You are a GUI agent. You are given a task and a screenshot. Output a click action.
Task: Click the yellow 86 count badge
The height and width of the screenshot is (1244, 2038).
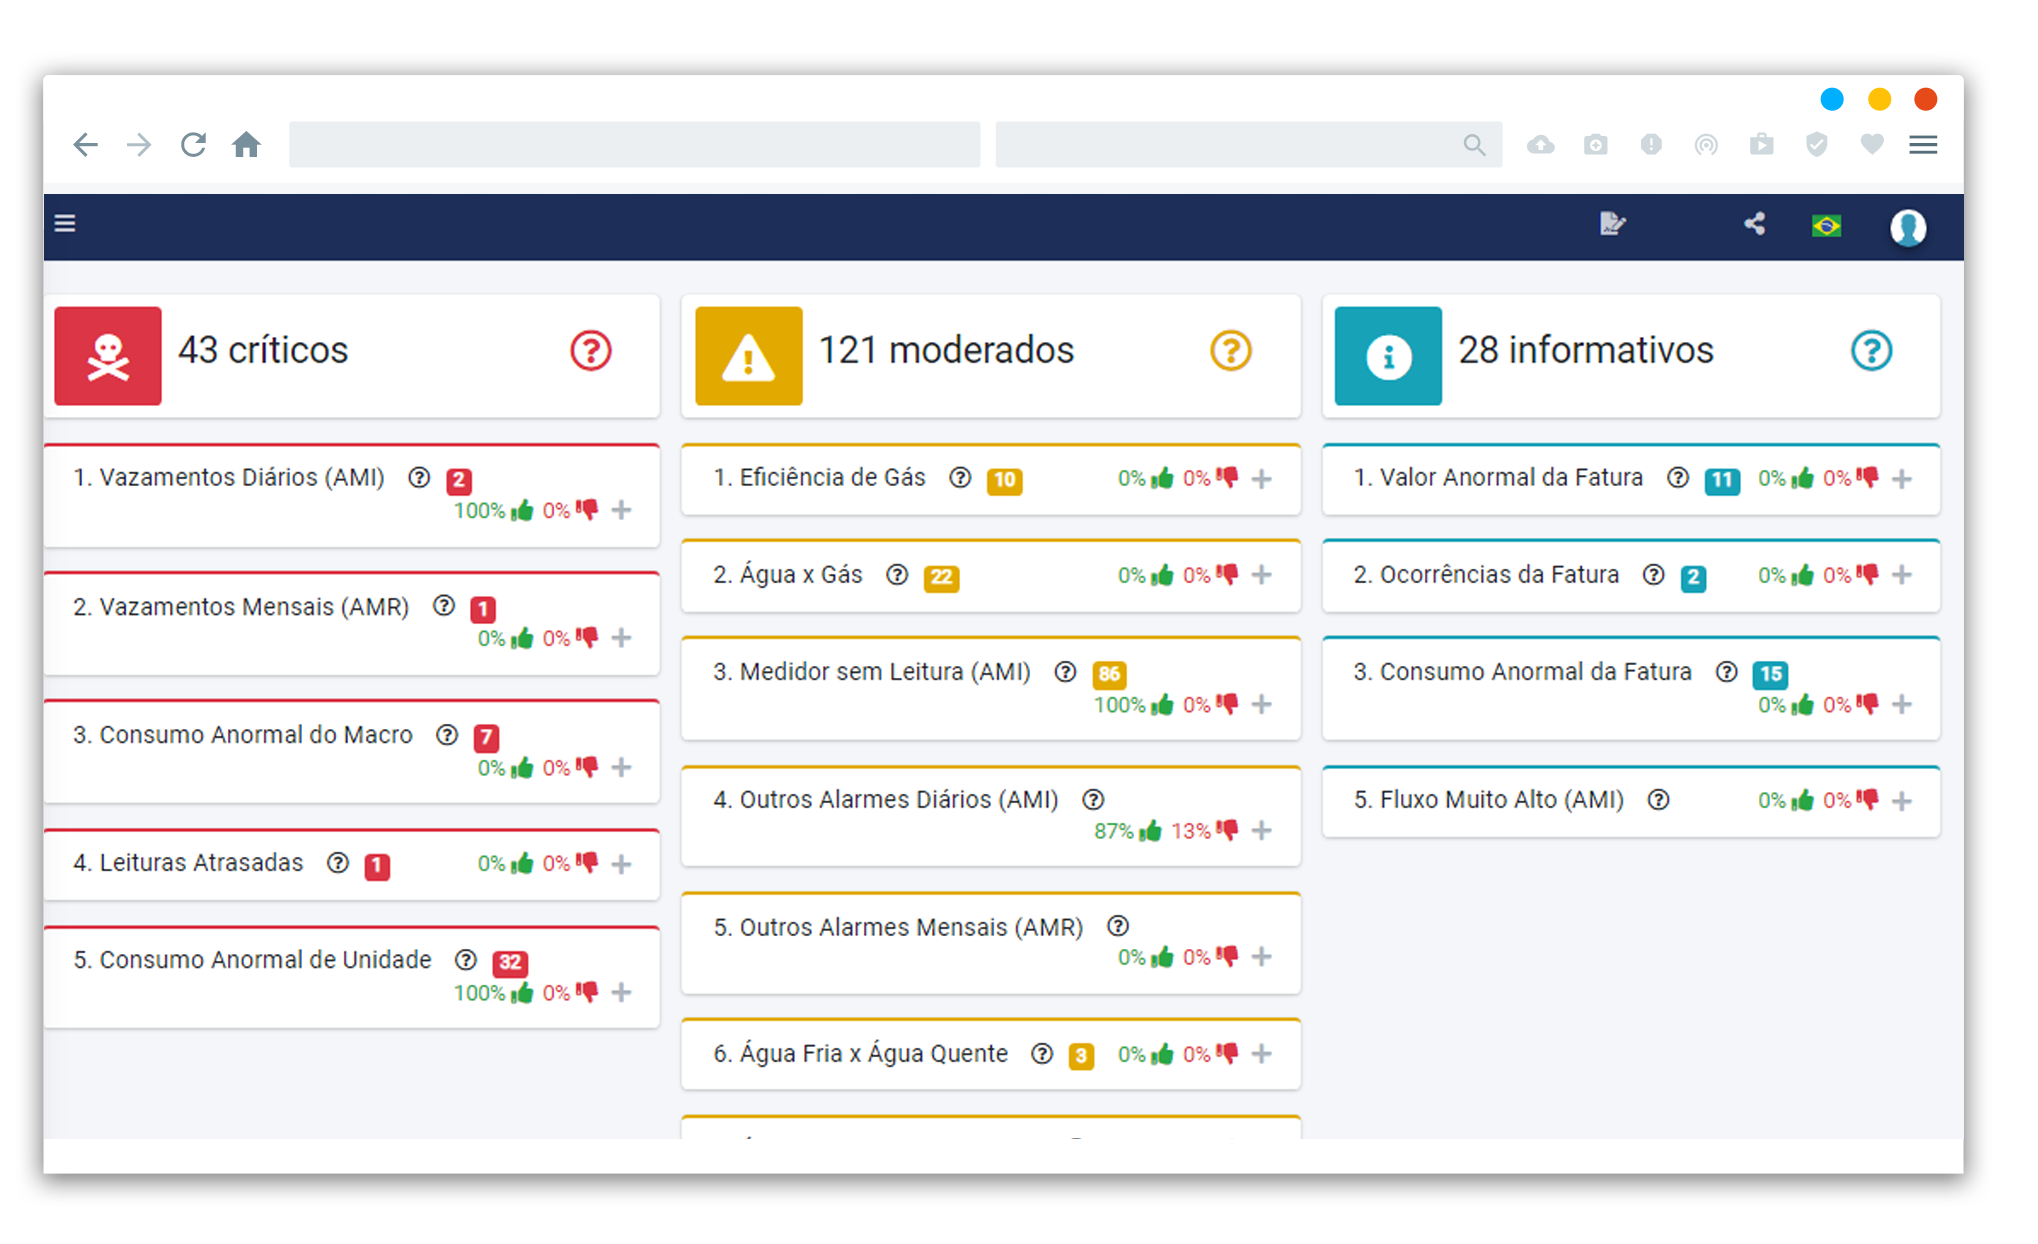1109,675
